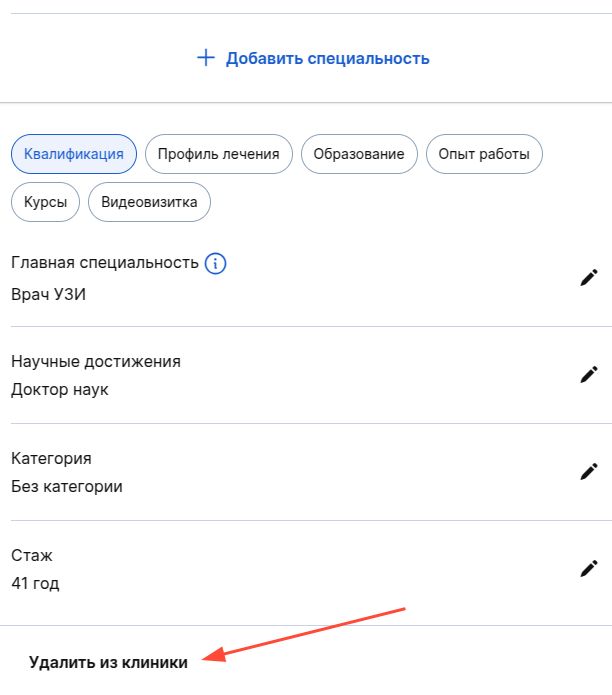Click the plus icon beside Добавить специальность
612x695 pixels.
point(205,58)
